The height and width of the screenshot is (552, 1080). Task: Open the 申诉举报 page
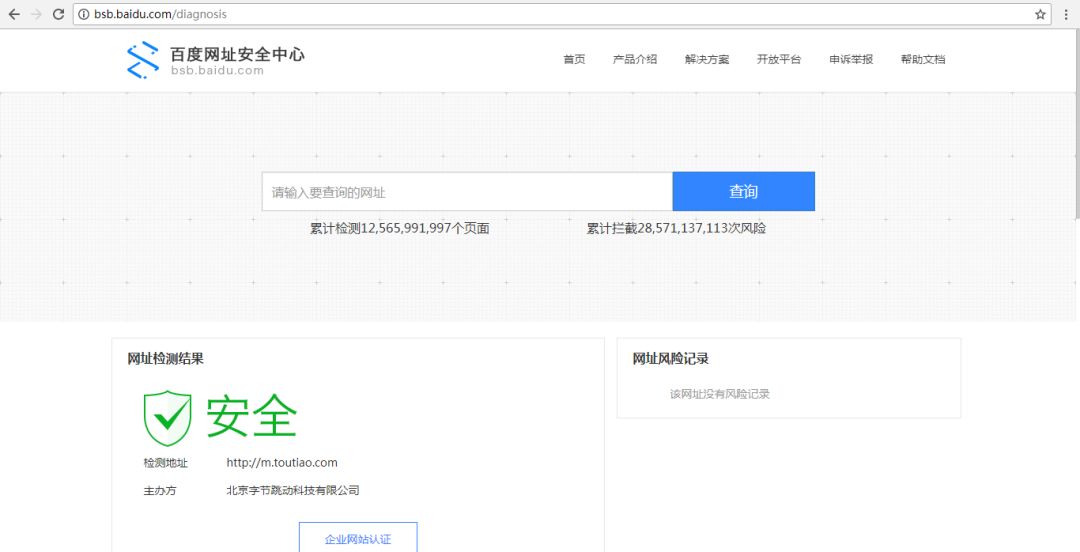point(851,59)
